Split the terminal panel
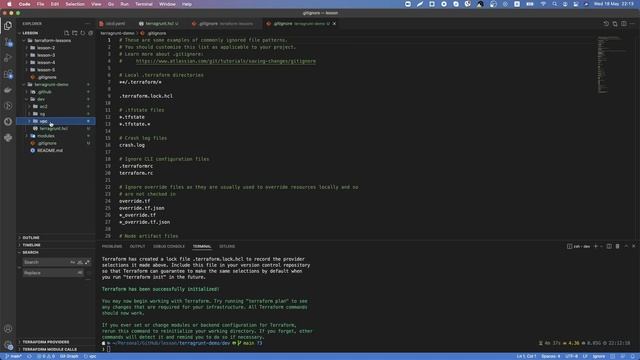Viewport: 640px width, 360px height. tap(609, 246)
